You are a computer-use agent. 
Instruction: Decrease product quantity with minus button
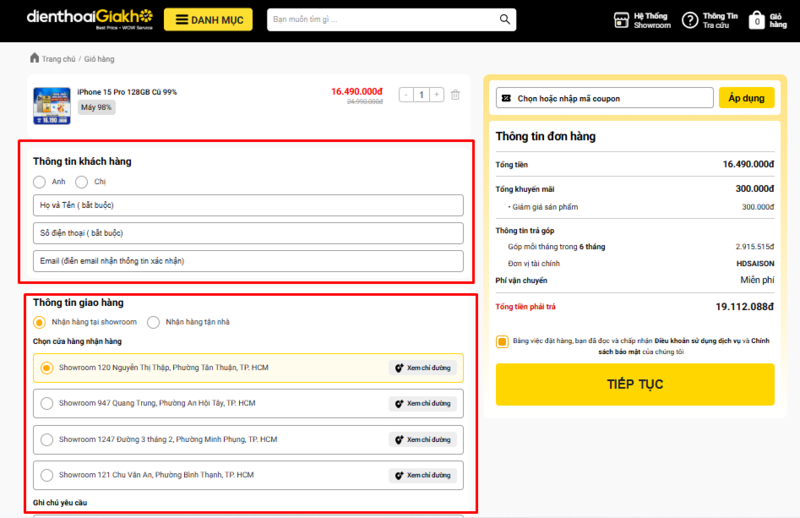407,95
